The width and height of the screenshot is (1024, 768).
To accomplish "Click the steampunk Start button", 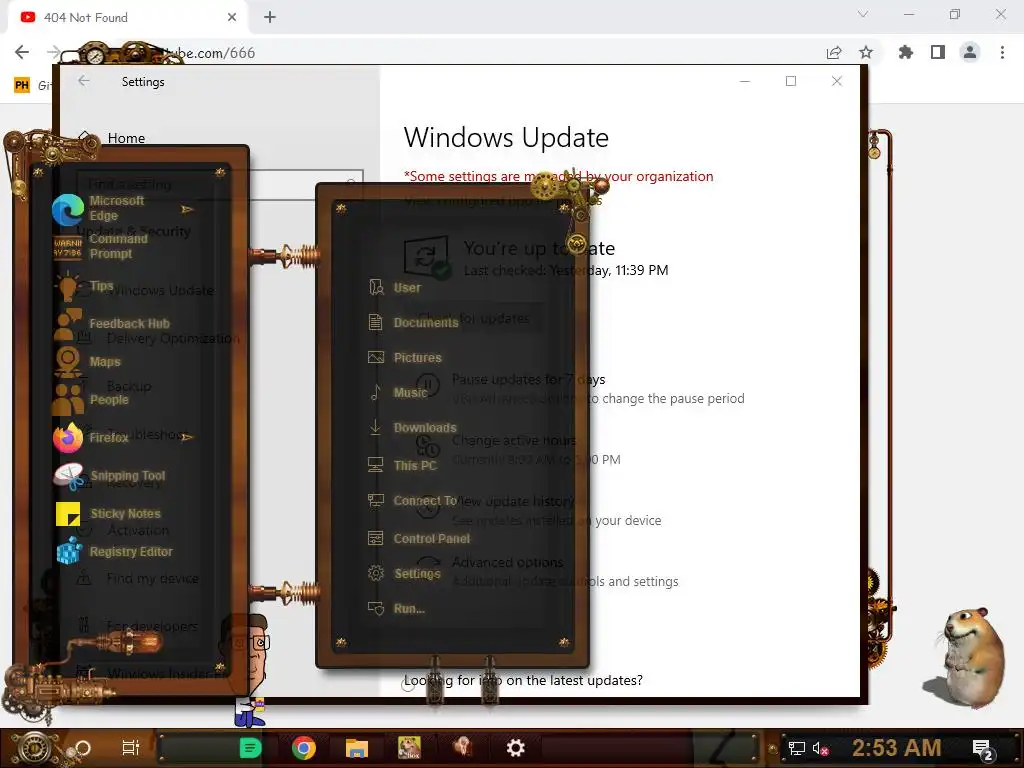I will point(34,748).
